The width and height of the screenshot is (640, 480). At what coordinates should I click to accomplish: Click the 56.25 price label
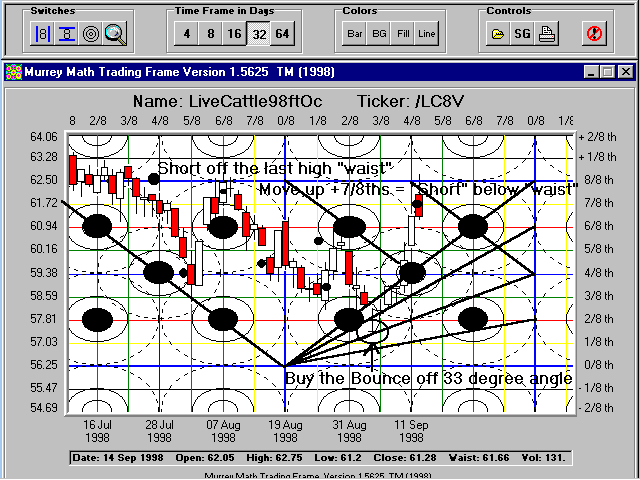(x=44, y=364)
